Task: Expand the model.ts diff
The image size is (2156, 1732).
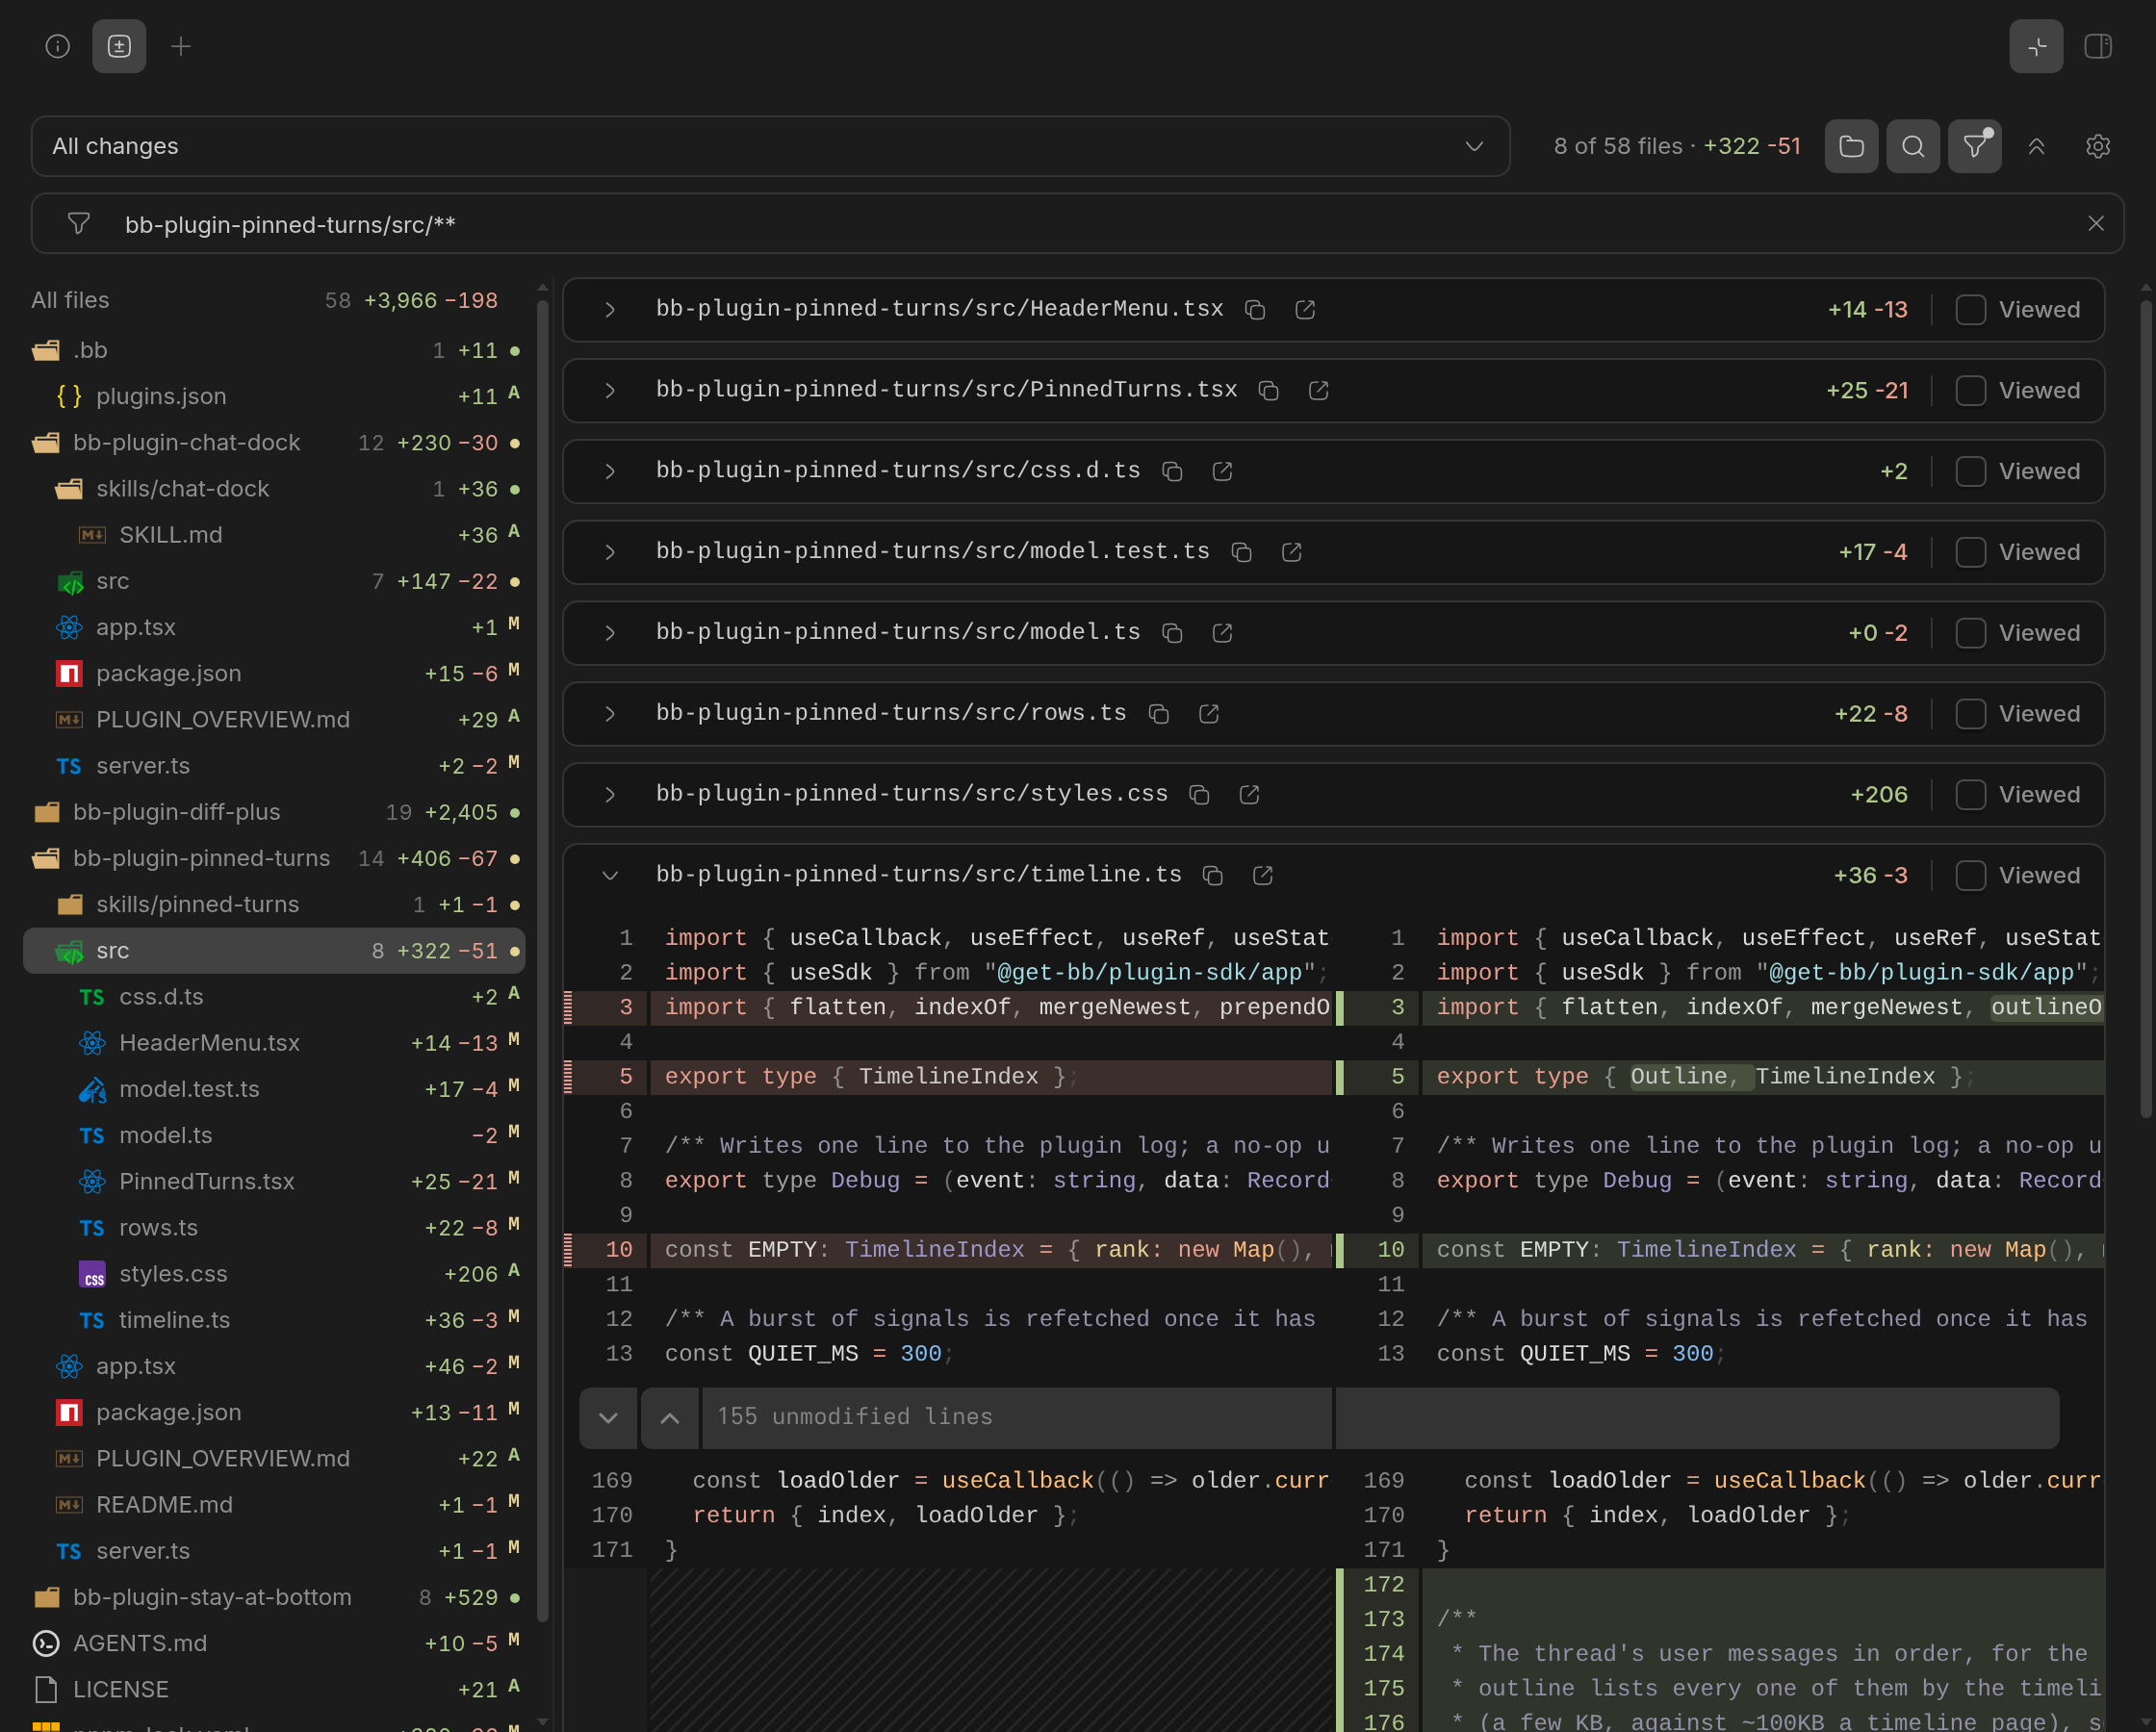Action: point(610,633)
